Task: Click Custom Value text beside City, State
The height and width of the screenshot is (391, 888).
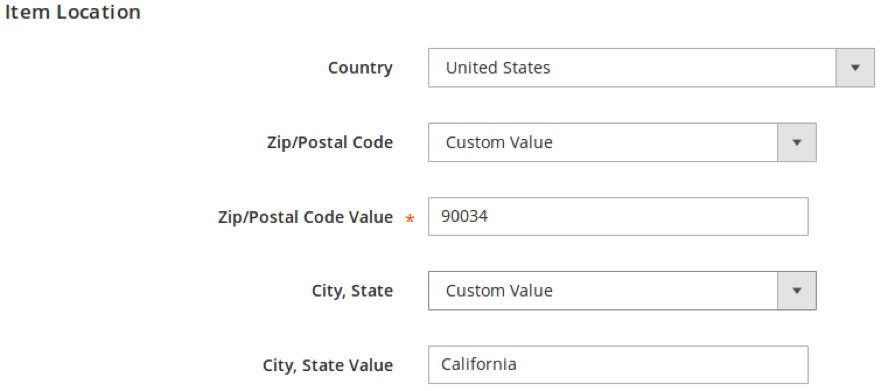Action: pyautogui.click(x=499, y=291)
